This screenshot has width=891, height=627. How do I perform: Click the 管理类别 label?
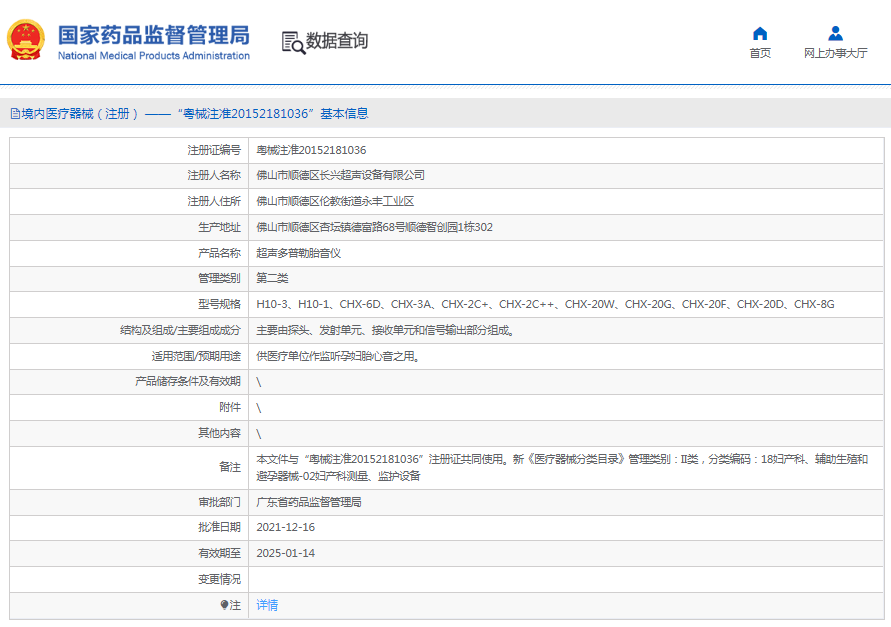click(219, 278)
